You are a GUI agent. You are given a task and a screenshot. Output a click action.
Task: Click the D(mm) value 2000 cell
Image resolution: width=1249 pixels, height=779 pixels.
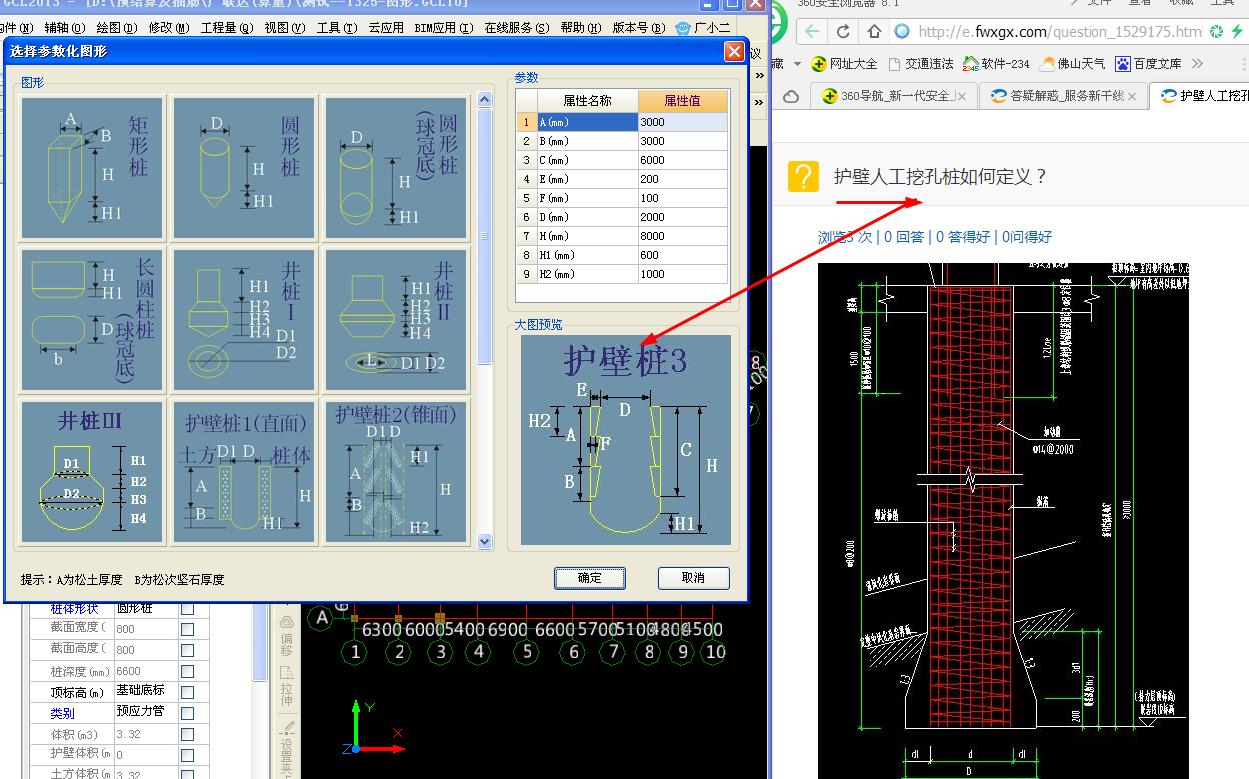pos(683,217)
